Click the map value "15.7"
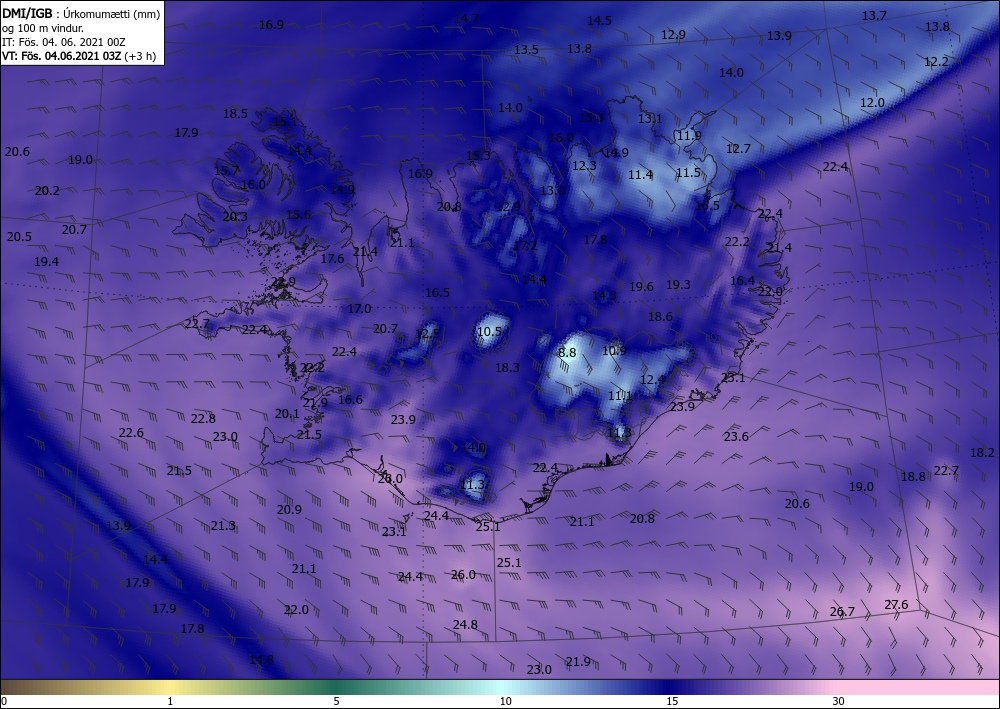The image size is (1000, 709). coord(226,170)
